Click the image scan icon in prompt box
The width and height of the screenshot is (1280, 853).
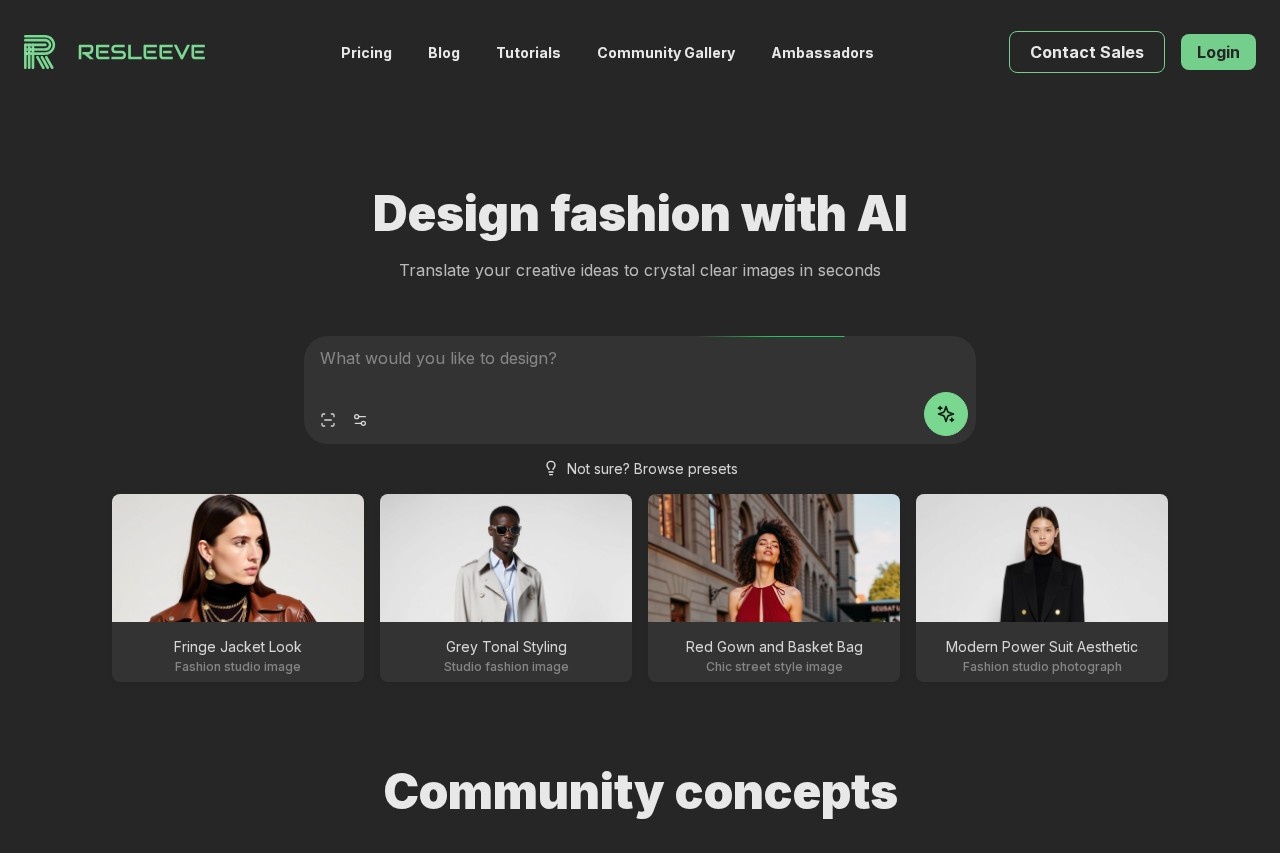tap(328, 420)
